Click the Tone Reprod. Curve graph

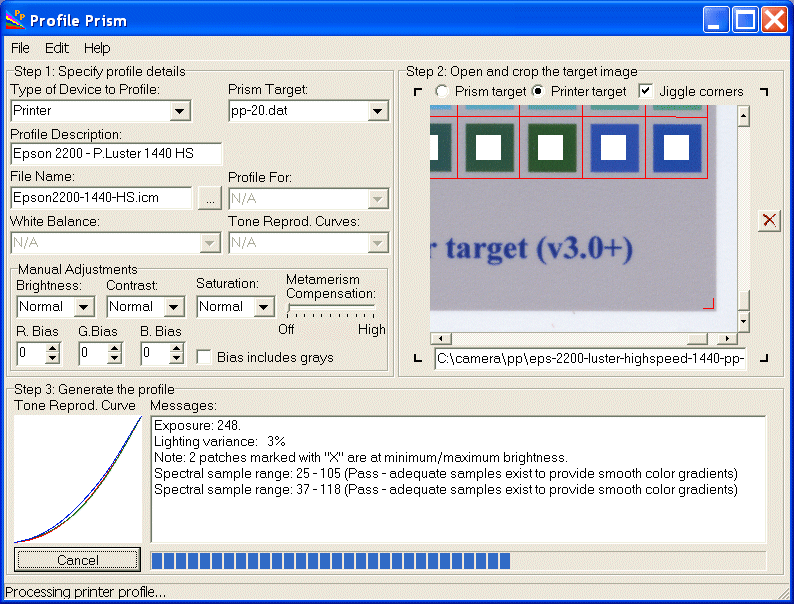click(x=78, y=479)
